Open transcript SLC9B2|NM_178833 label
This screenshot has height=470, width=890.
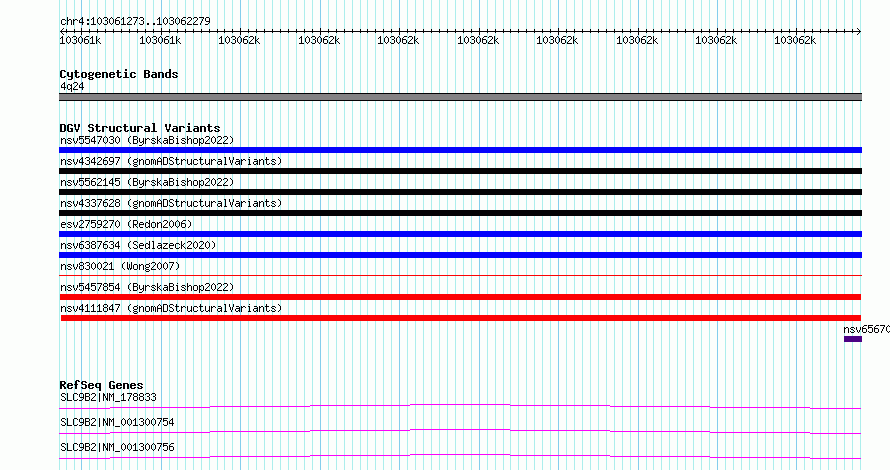(x=108, y=397)
